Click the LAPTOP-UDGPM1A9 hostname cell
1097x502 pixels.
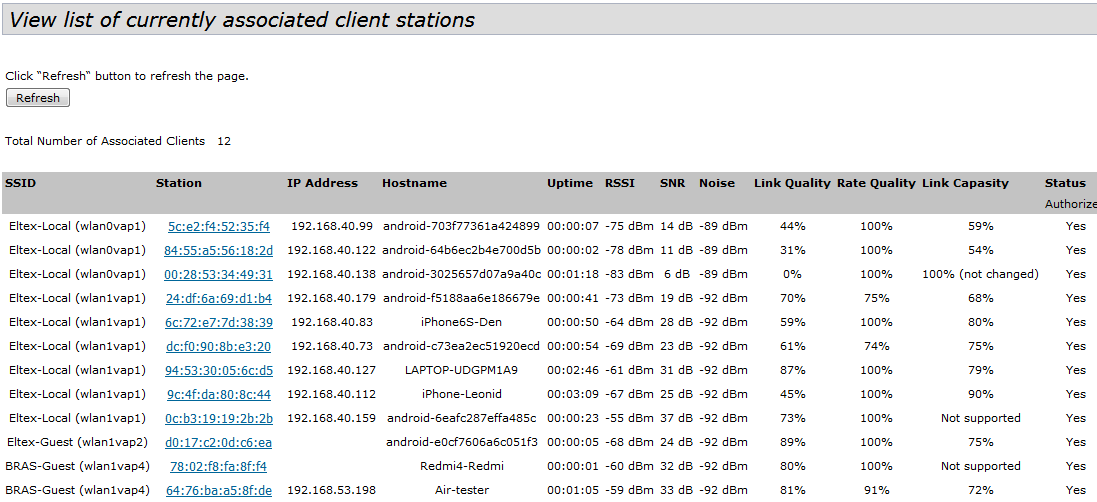462,370
